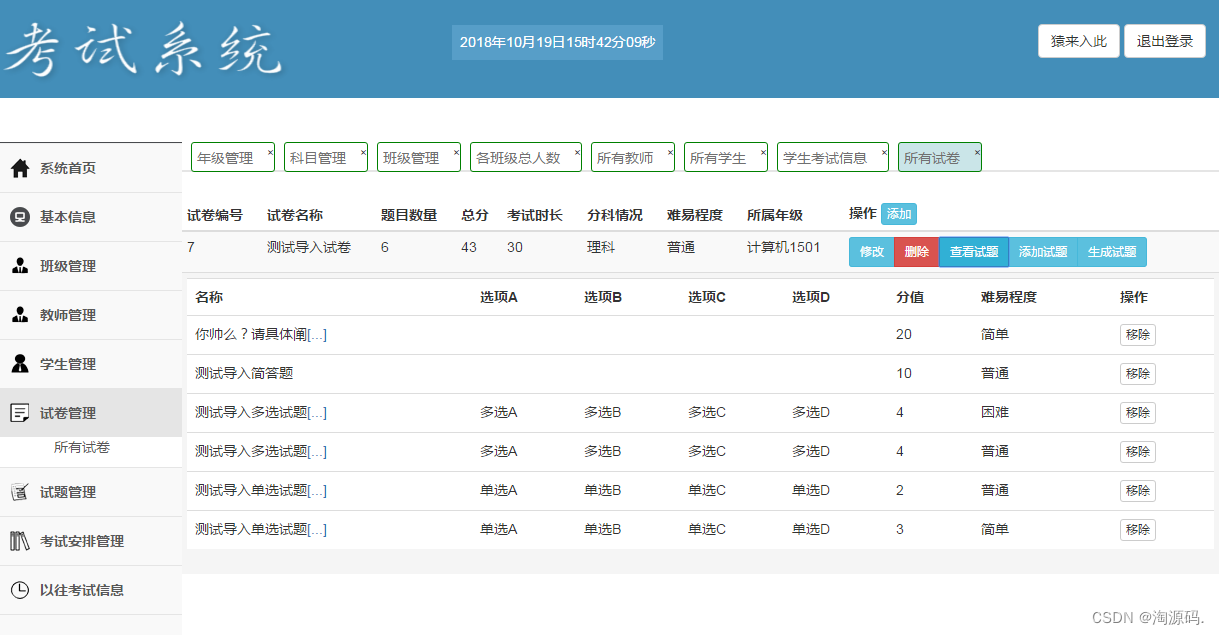
Task: Click the 分值 column header
Action: coord(910,297)
